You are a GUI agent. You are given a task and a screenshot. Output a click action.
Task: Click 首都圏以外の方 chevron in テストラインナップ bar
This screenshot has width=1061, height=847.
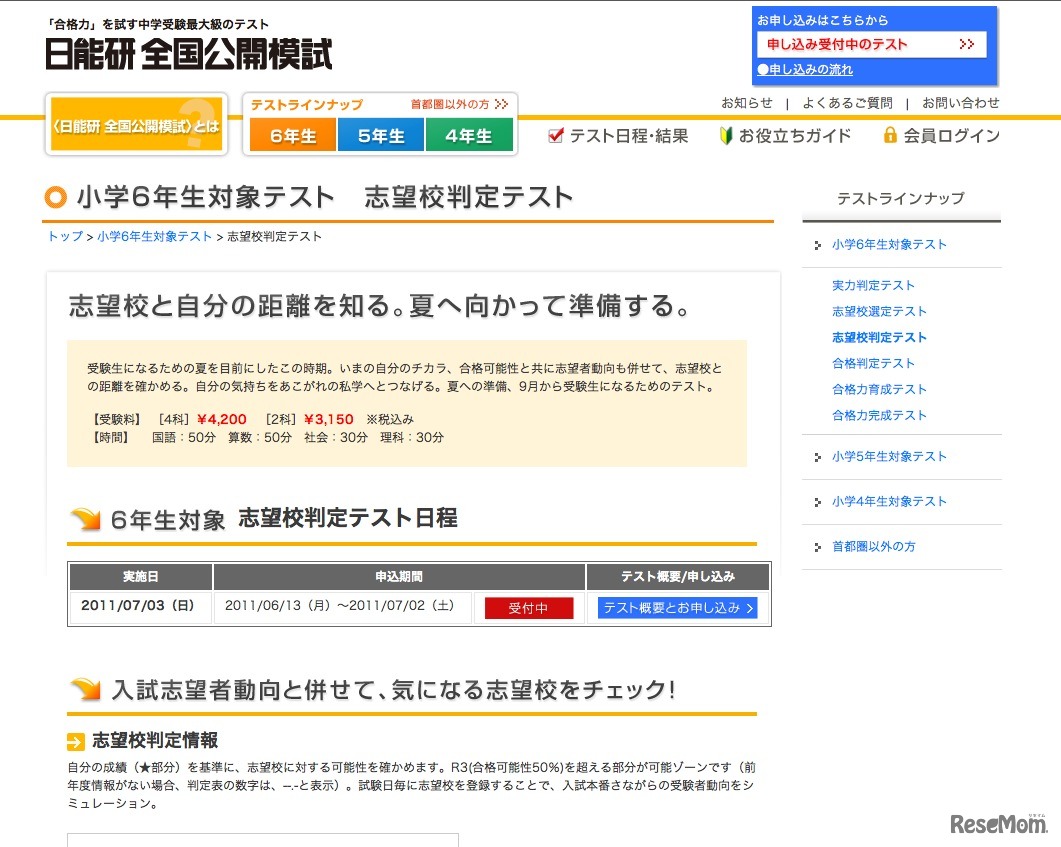[x=500, y=102]
